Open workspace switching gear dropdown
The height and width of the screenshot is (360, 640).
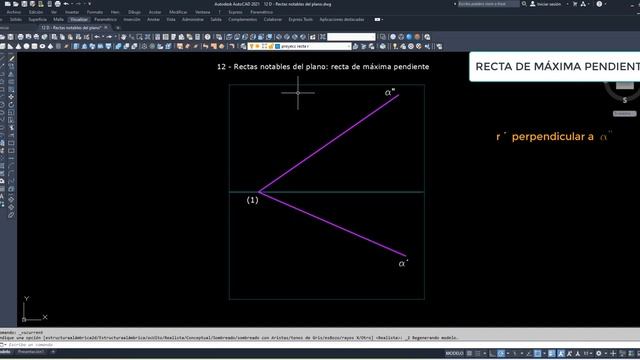coord(606,353)
